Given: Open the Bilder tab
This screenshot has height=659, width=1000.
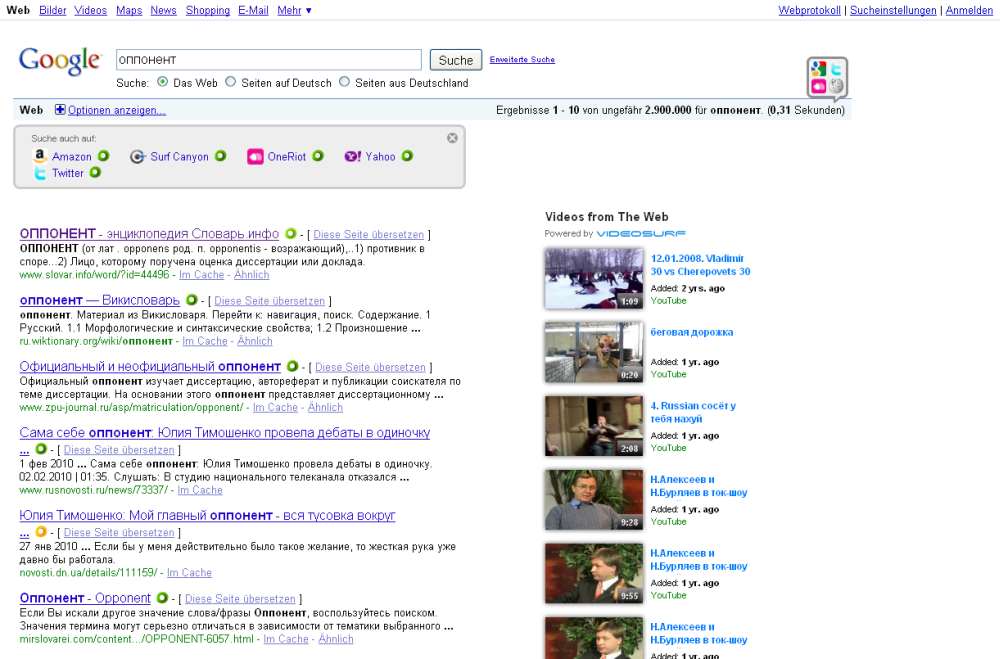Looking at the screenshot, I should 52,10.
